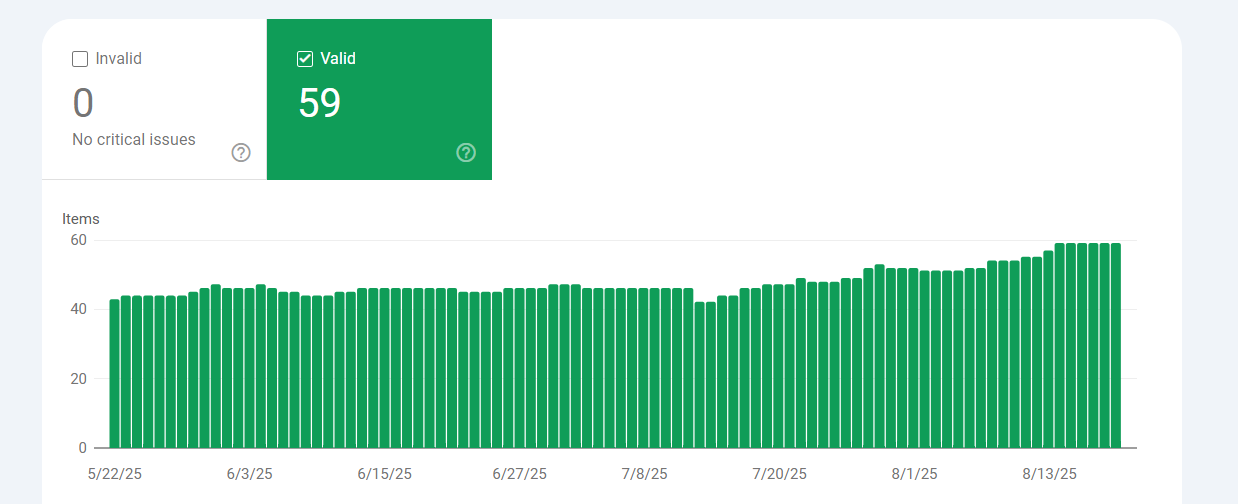The width and height of the screenshot is (1238, 504).
Task: Click the first bar of the chart
Action: [115, 373]
